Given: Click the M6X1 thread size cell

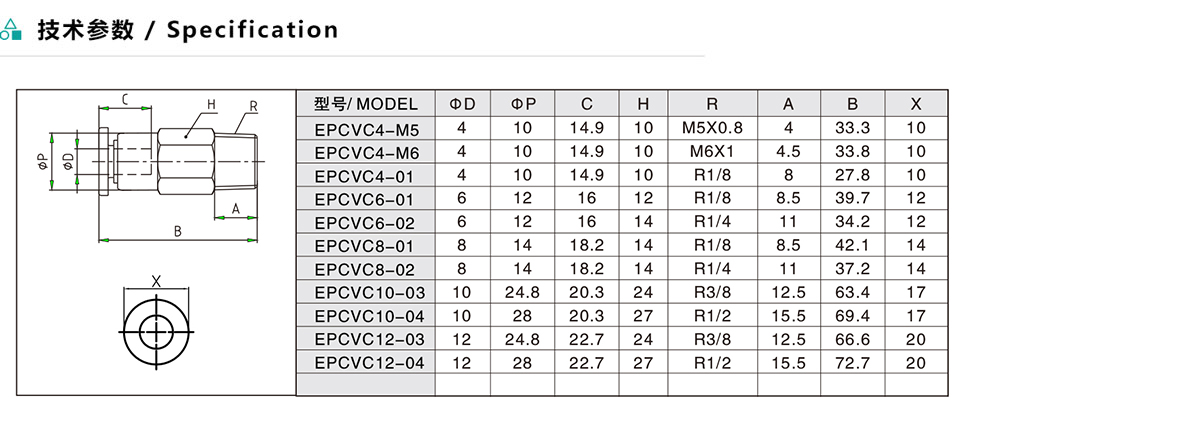Looking at the screenshot, I should click(x=712, y=152).
